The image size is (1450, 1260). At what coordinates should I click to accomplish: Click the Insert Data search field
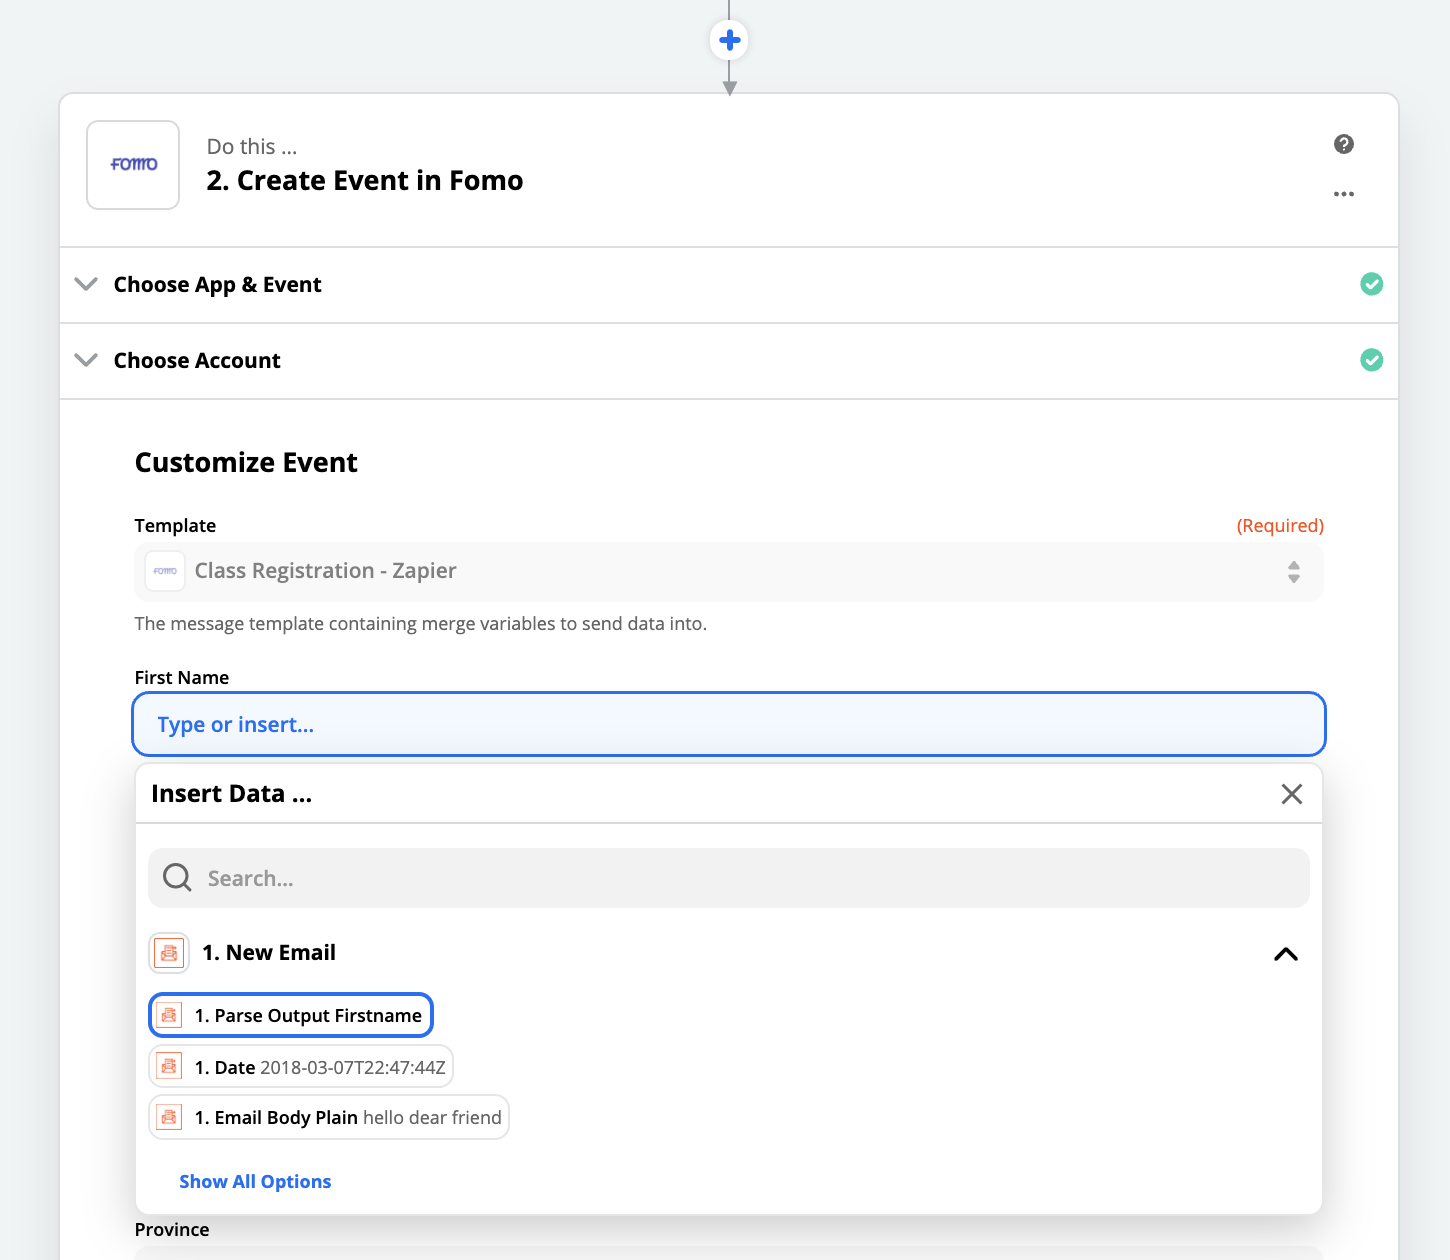click(x=729, y=878)
